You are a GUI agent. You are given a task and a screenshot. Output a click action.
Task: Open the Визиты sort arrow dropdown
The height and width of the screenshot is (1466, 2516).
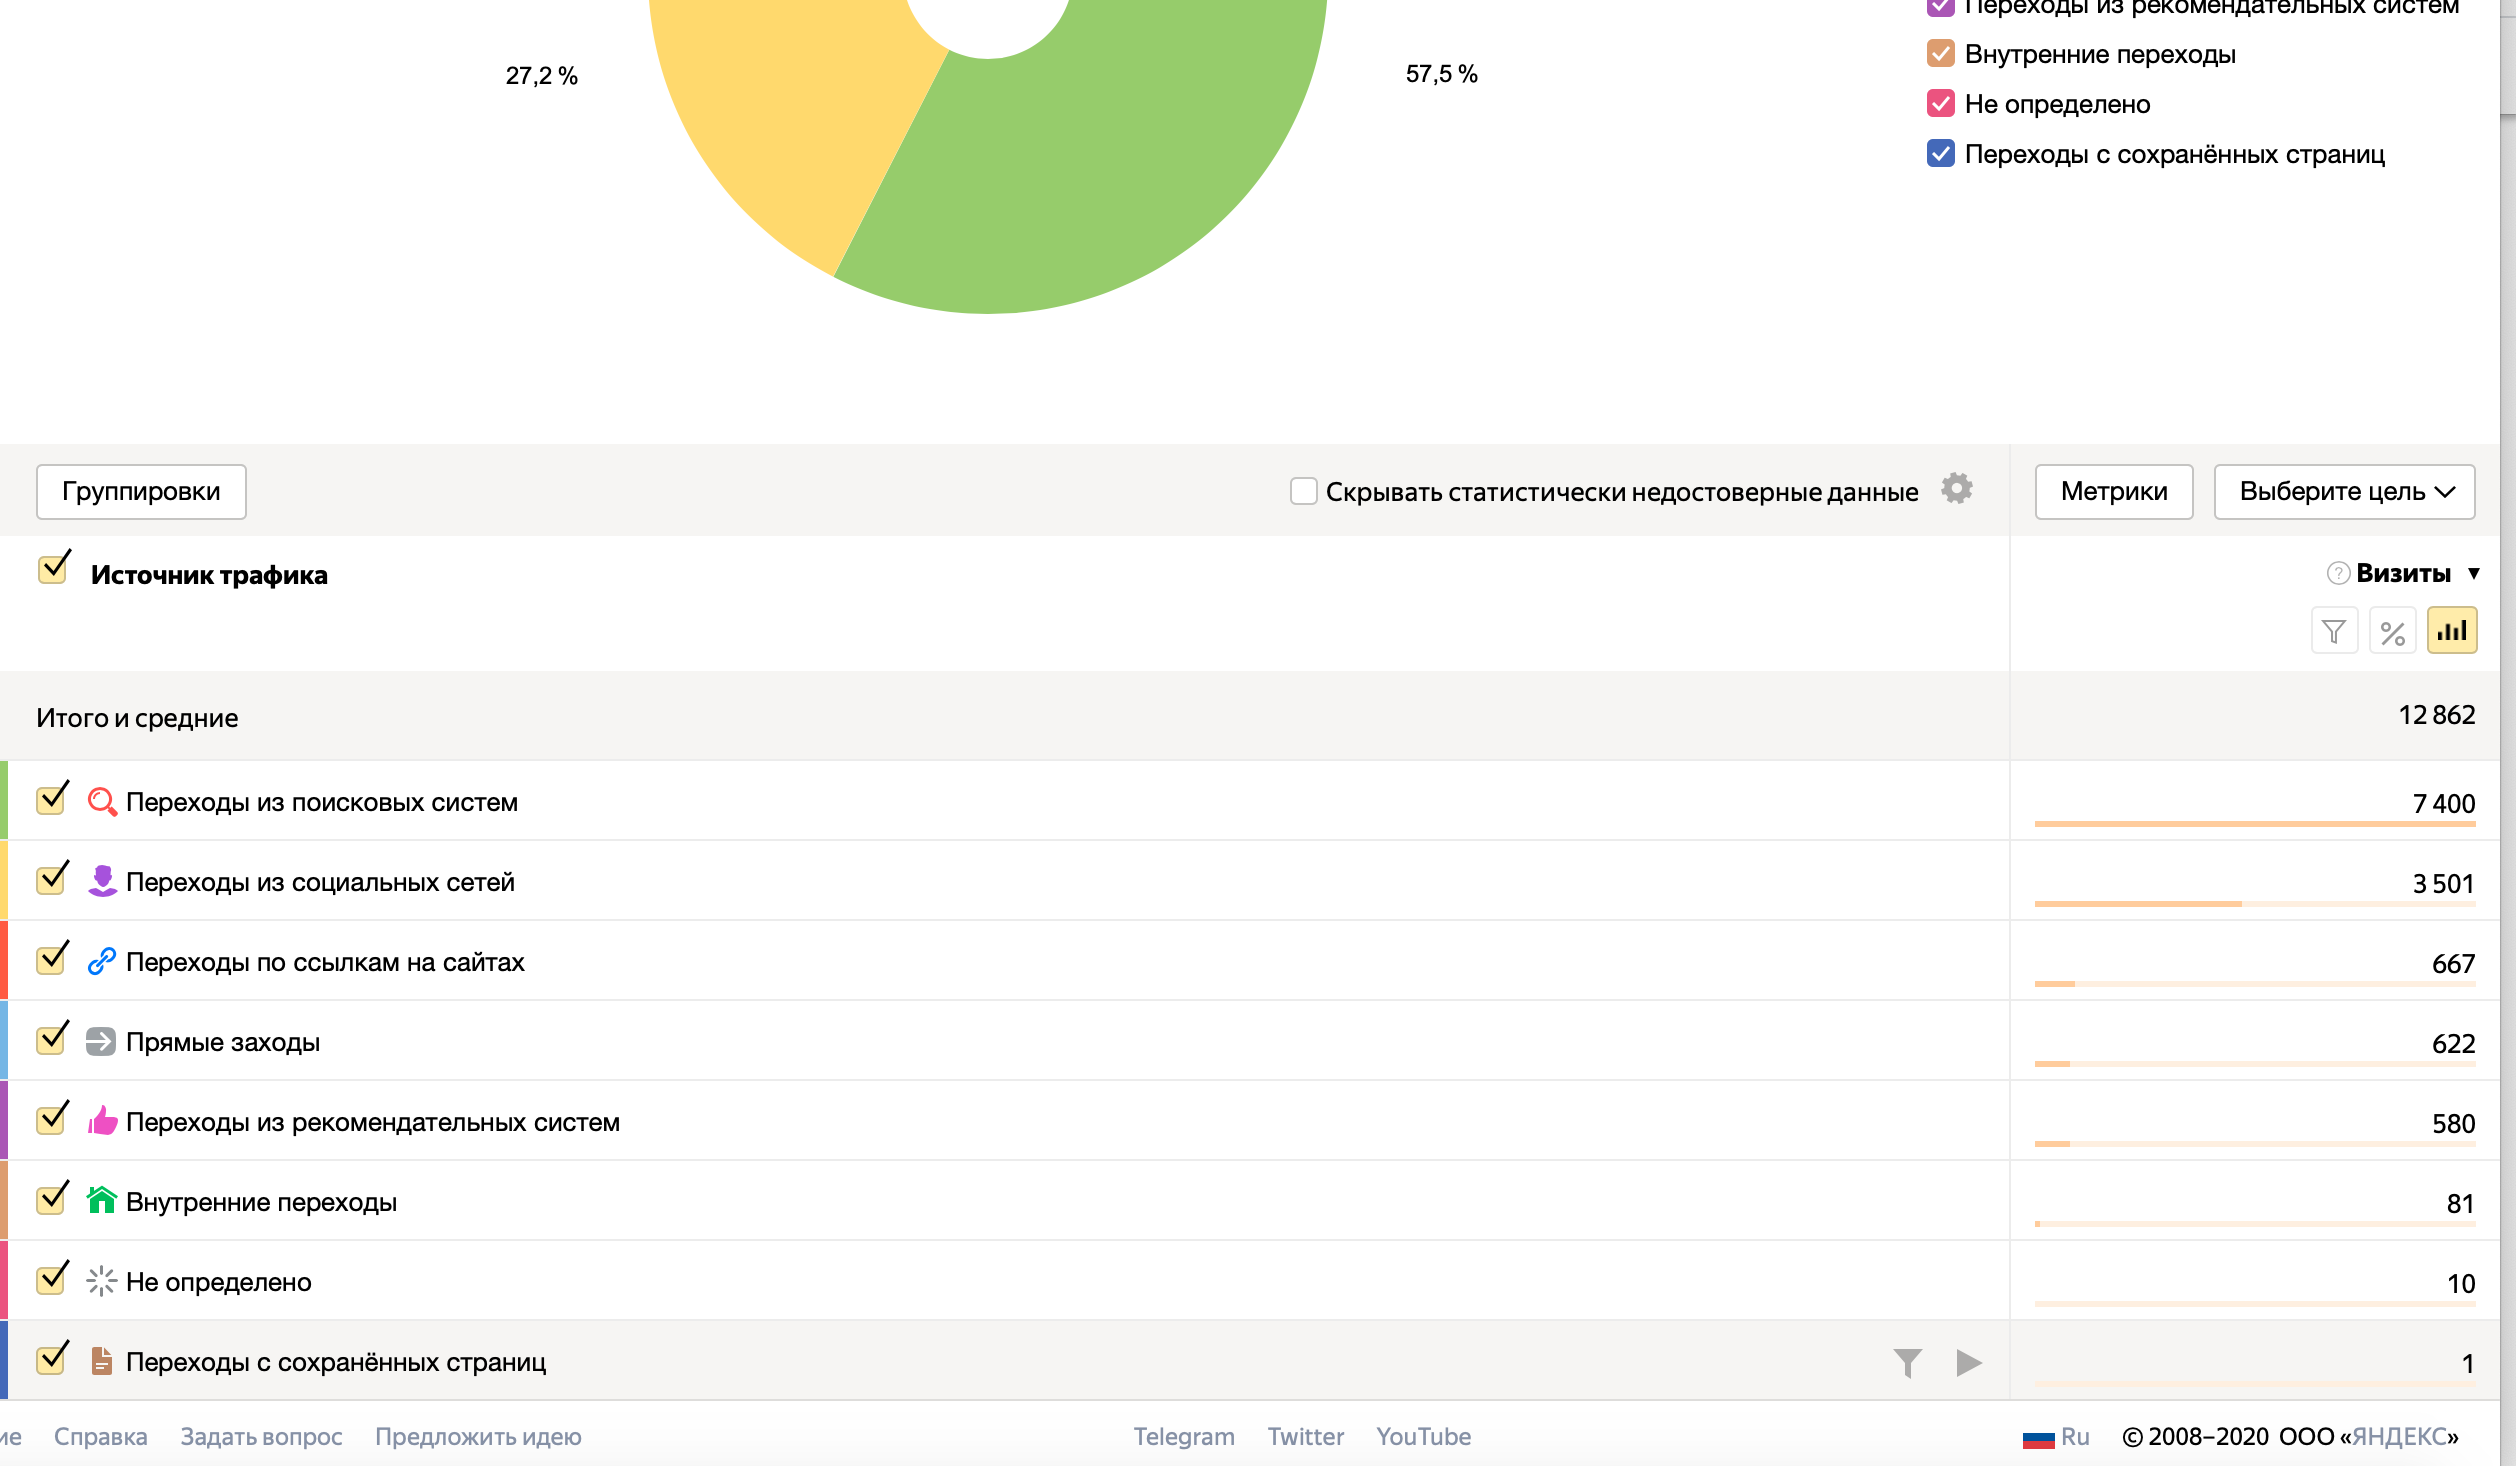2473,574
